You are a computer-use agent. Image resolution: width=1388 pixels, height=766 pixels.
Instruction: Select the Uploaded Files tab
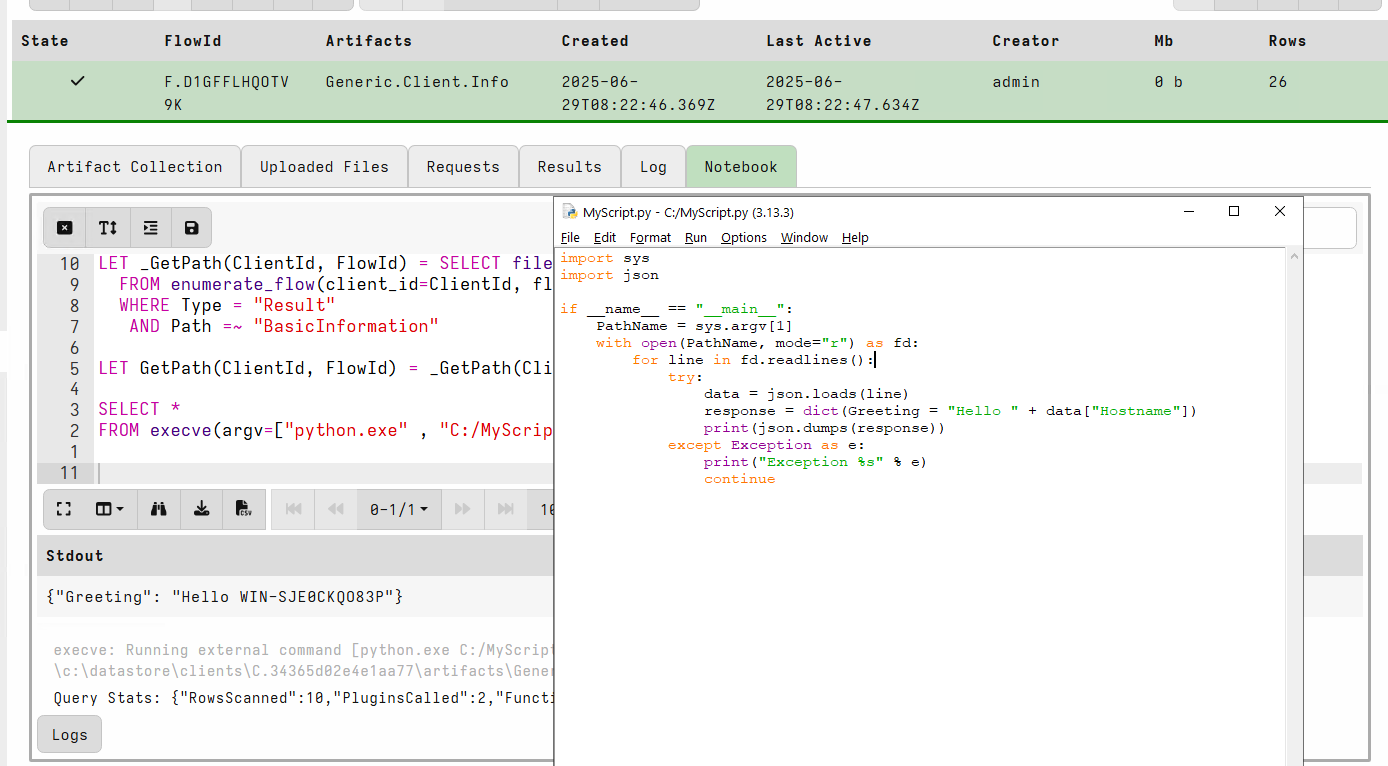(x=324, y=166)
